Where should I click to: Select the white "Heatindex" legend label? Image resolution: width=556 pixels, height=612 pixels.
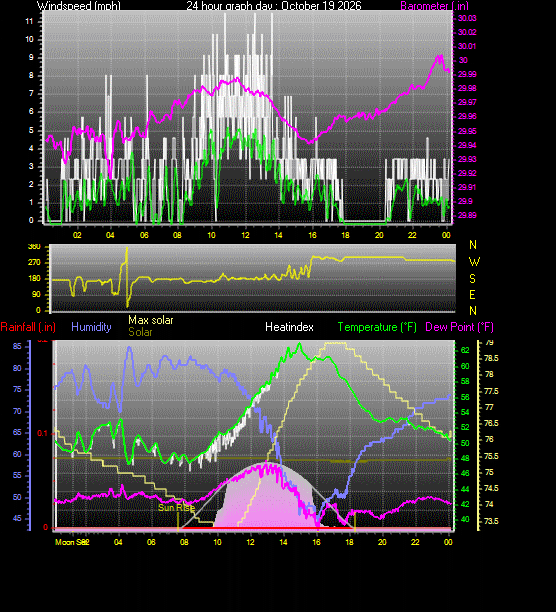click(x=289, y=327)
